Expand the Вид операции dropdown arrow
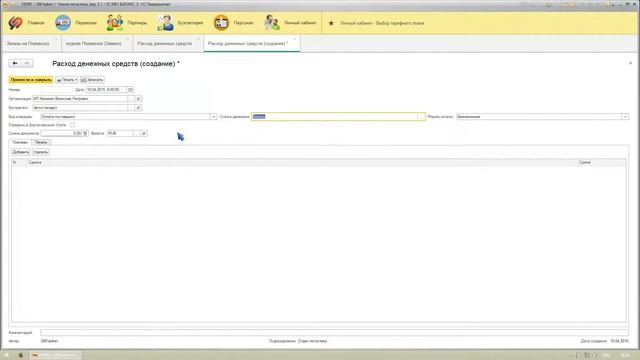Image resolution: width=640 pixels, height=360 pixels. click(213, 117)
